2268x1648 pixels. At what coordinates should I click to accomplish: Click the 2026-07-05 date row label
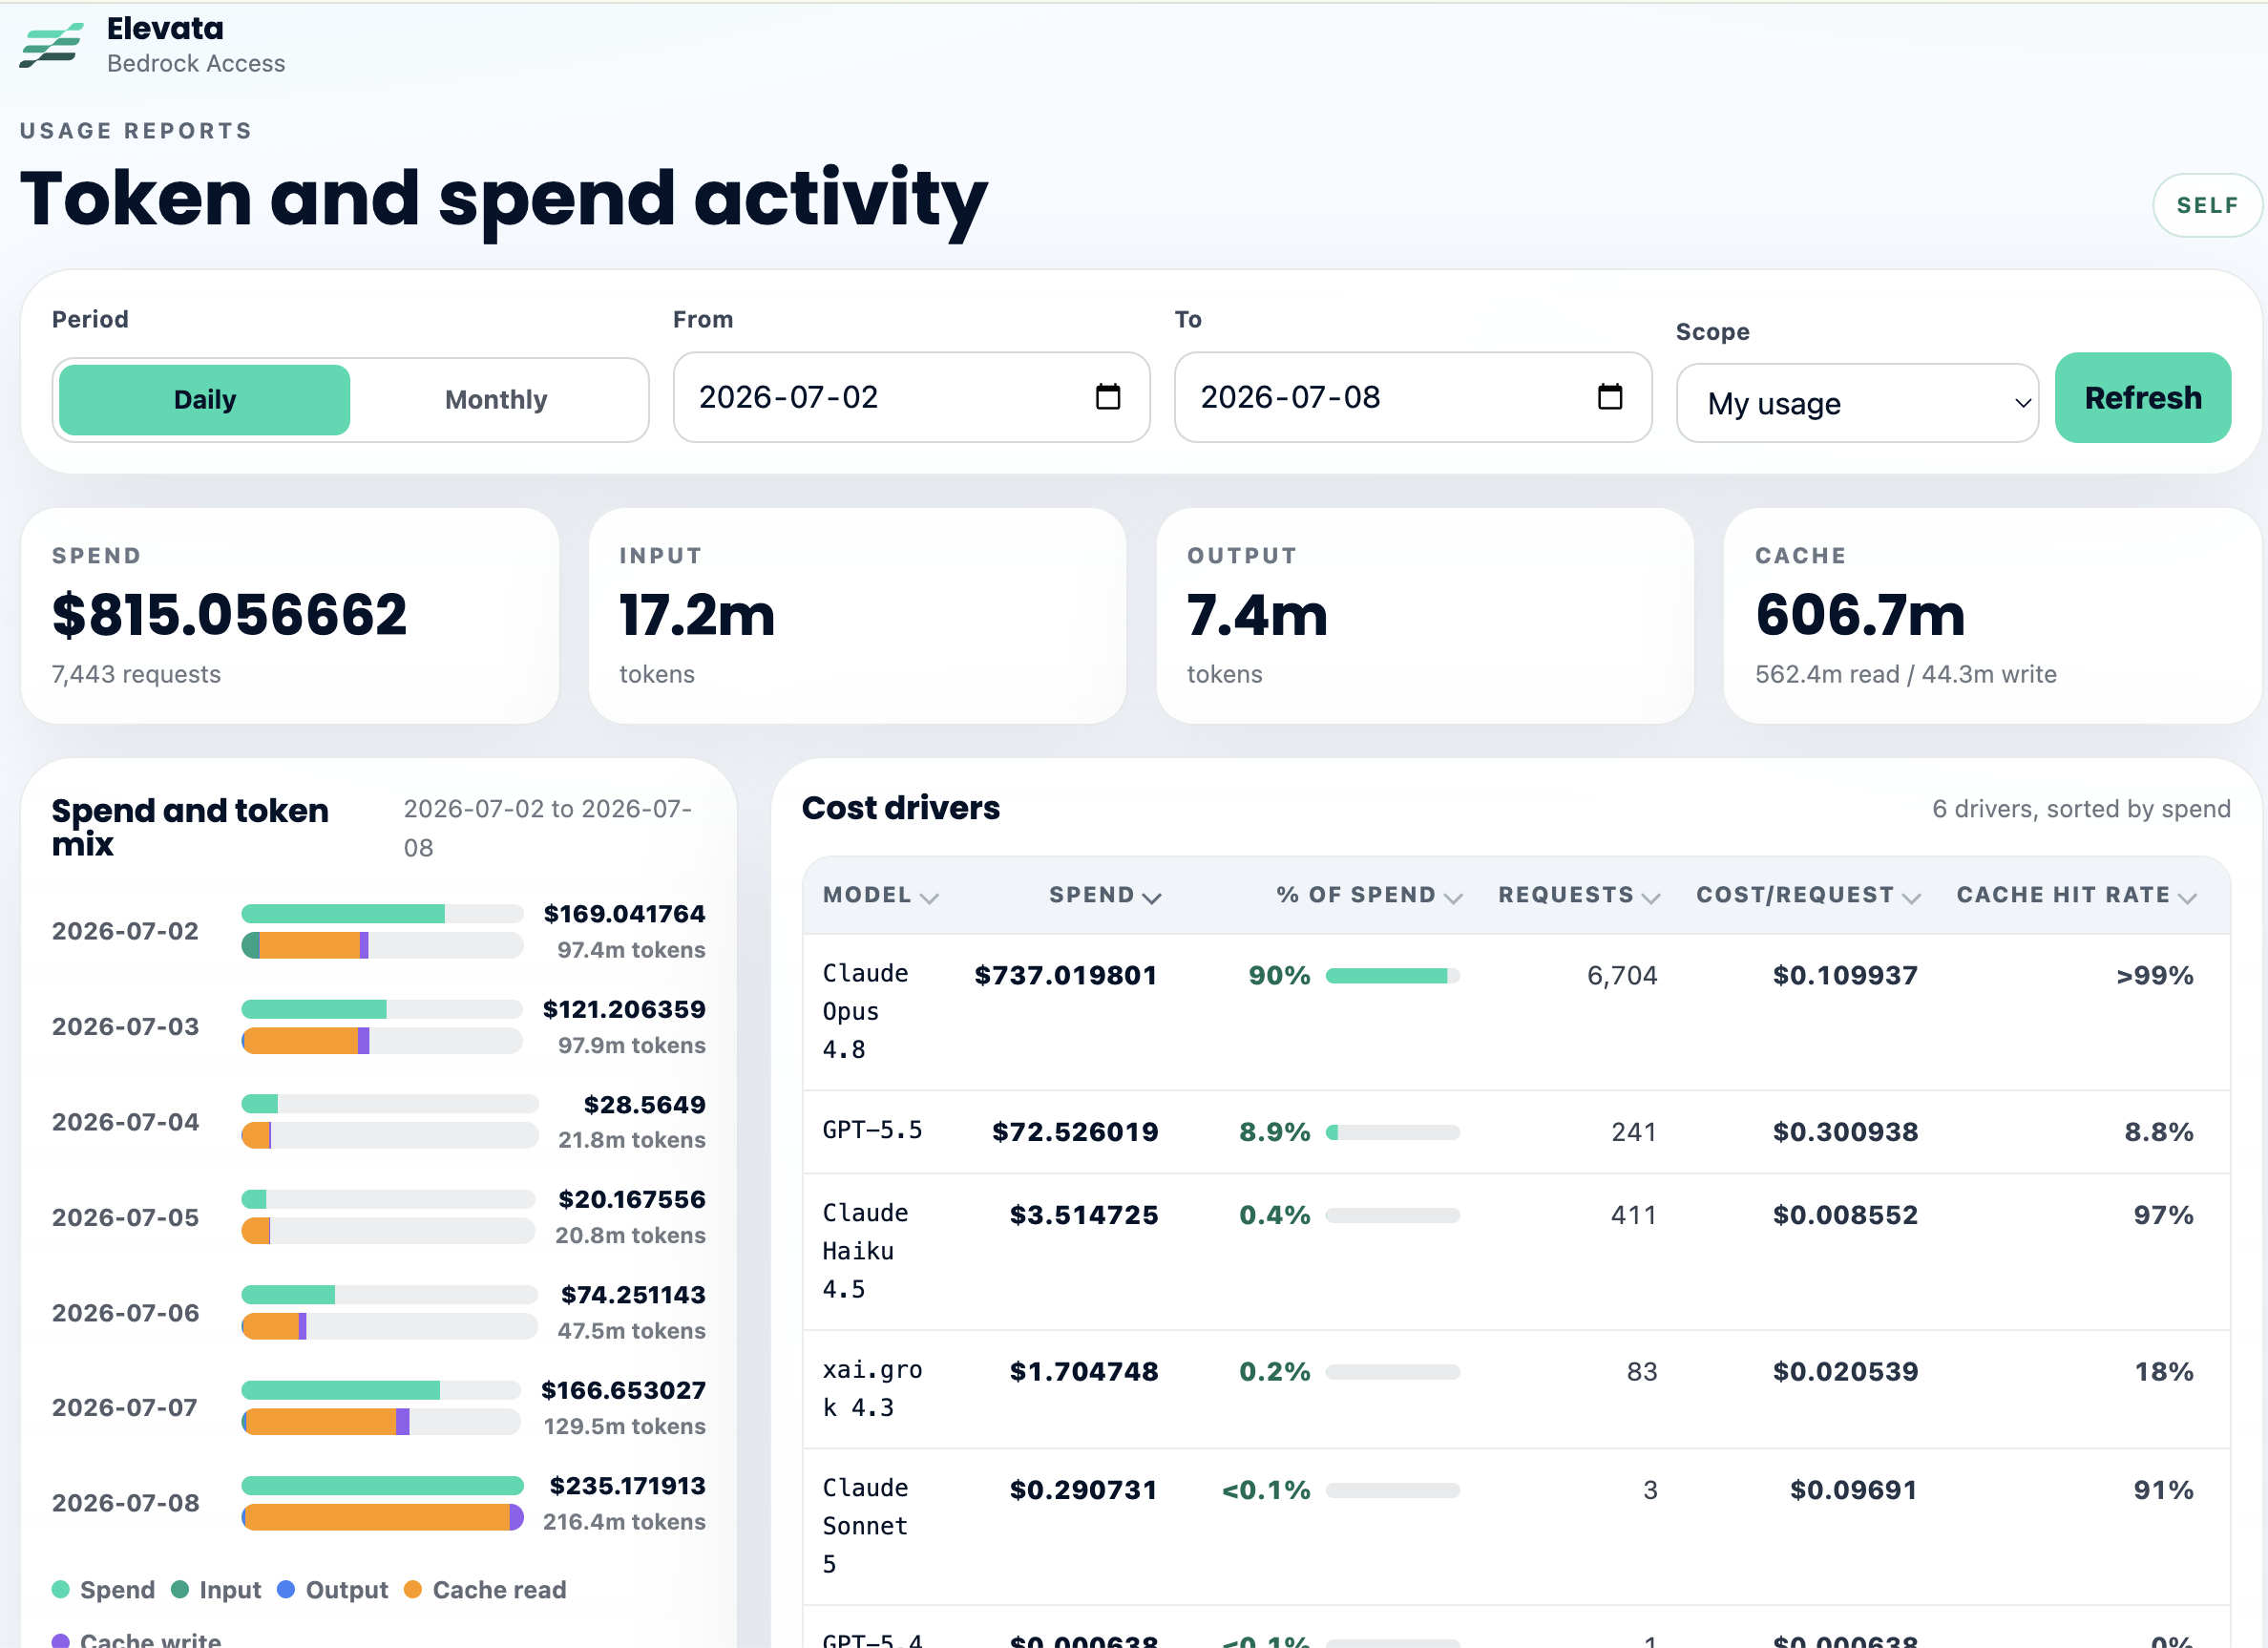click(x=125, y=1217)
